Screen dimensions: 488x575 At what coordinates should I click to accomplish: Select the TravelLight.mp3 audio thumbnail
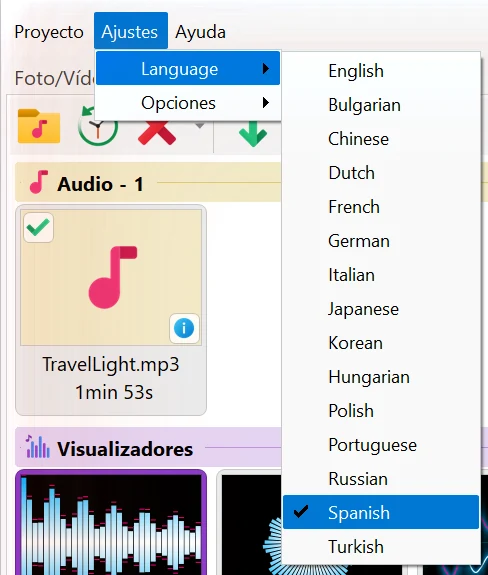pos(111,277)
